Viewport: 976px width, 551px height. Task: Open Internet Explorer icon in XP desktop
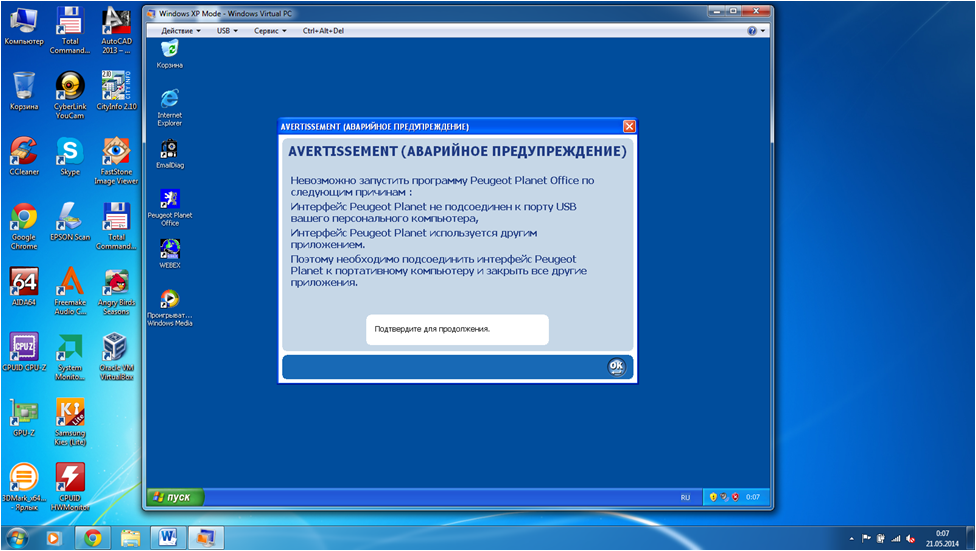[x=169, y=107]
